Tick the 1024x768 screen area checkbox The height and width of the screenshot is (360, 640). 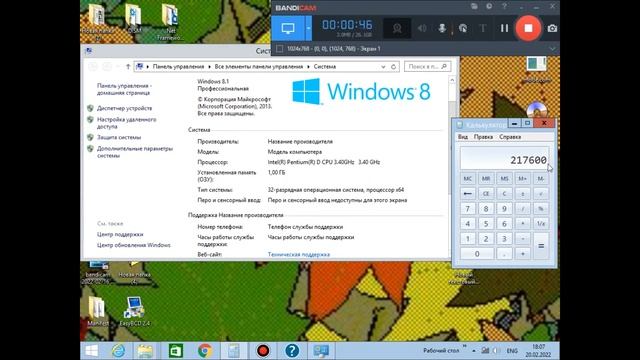click(280, 49)
